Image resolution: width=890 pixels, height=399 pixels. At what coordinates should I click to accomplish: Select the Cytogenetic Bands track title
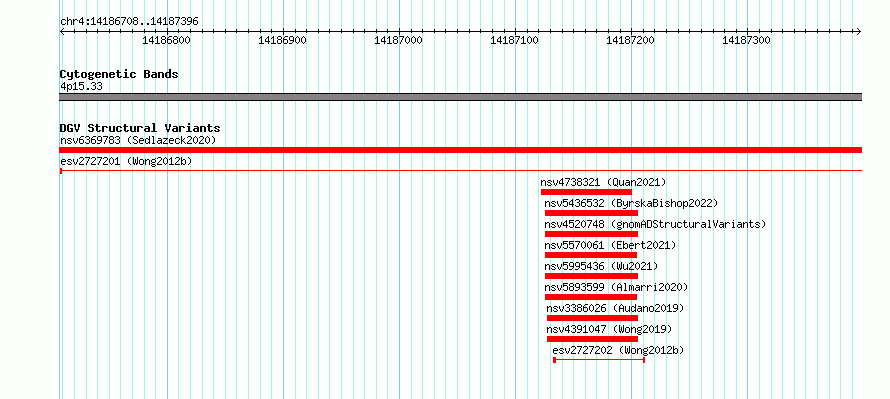[119, 74]
